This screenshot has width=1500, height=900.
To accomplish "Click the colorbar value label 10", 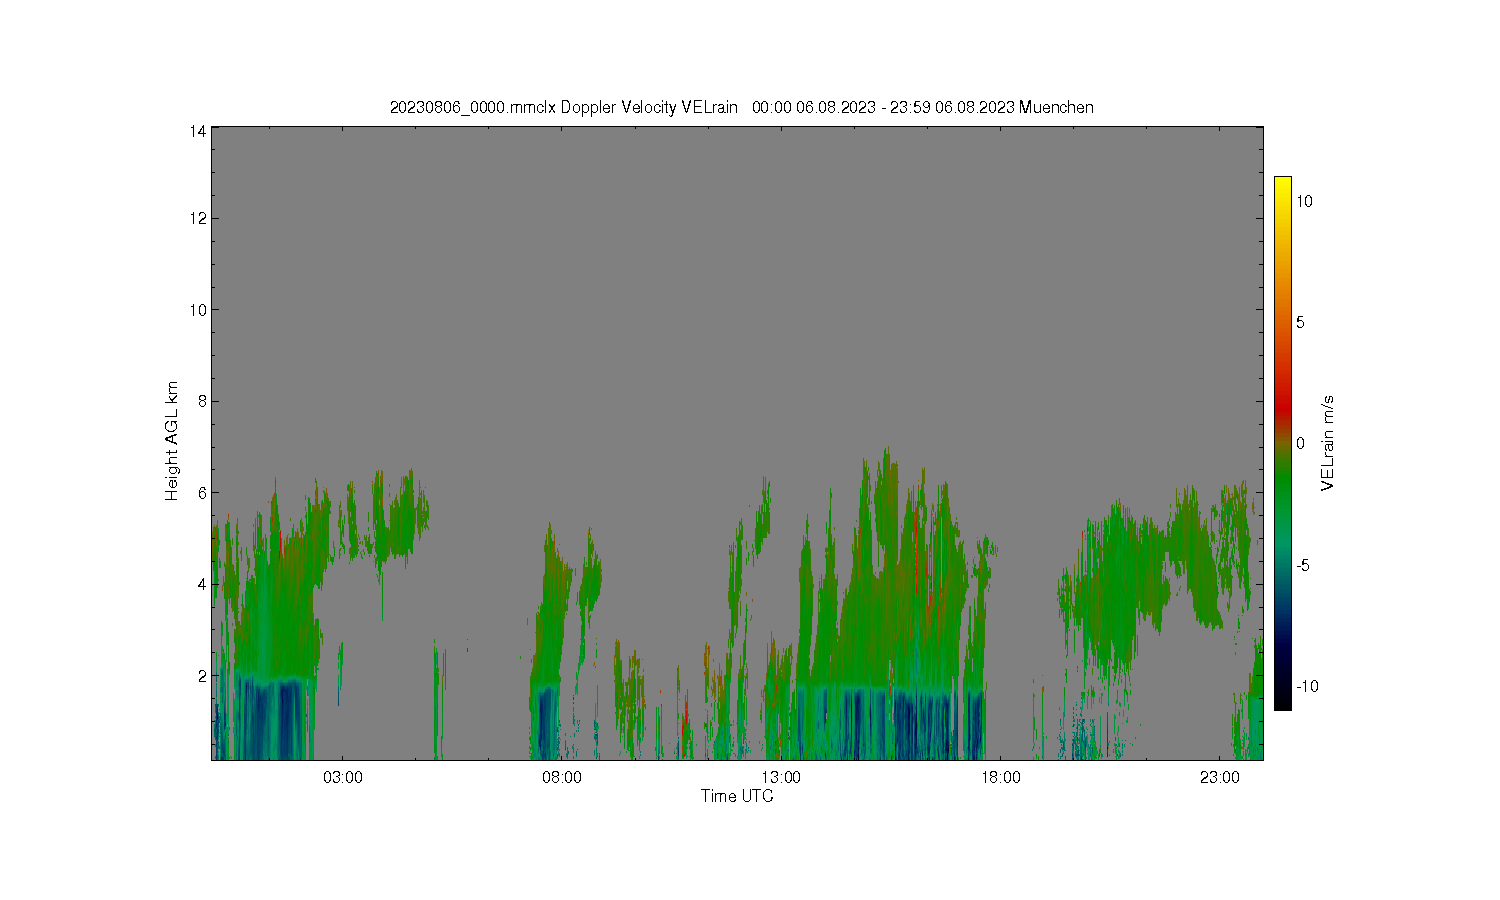I will [x=1305, y=201].
